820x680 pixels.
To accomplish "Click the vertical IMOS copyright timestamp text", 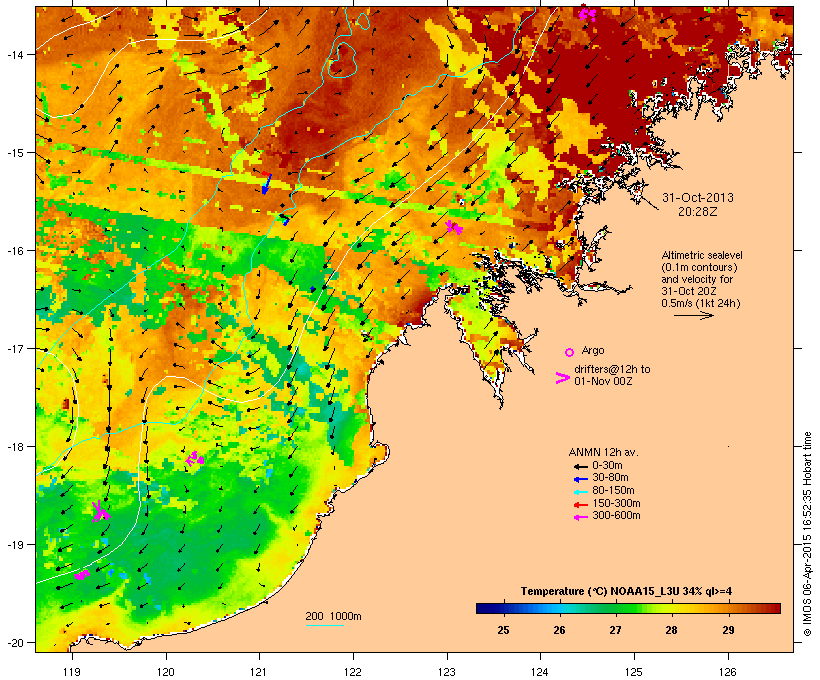I will coord(807,534).
